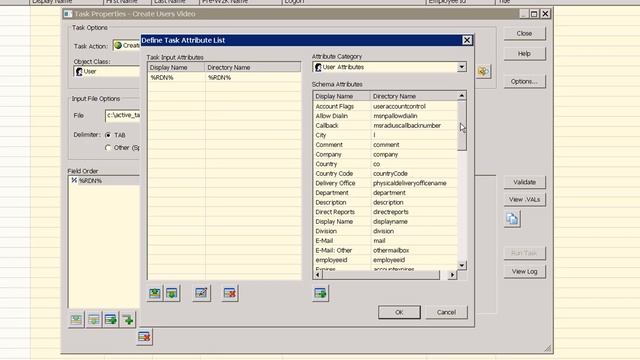Click the icon right of Attribute Category dropdown

click(483, 71)
